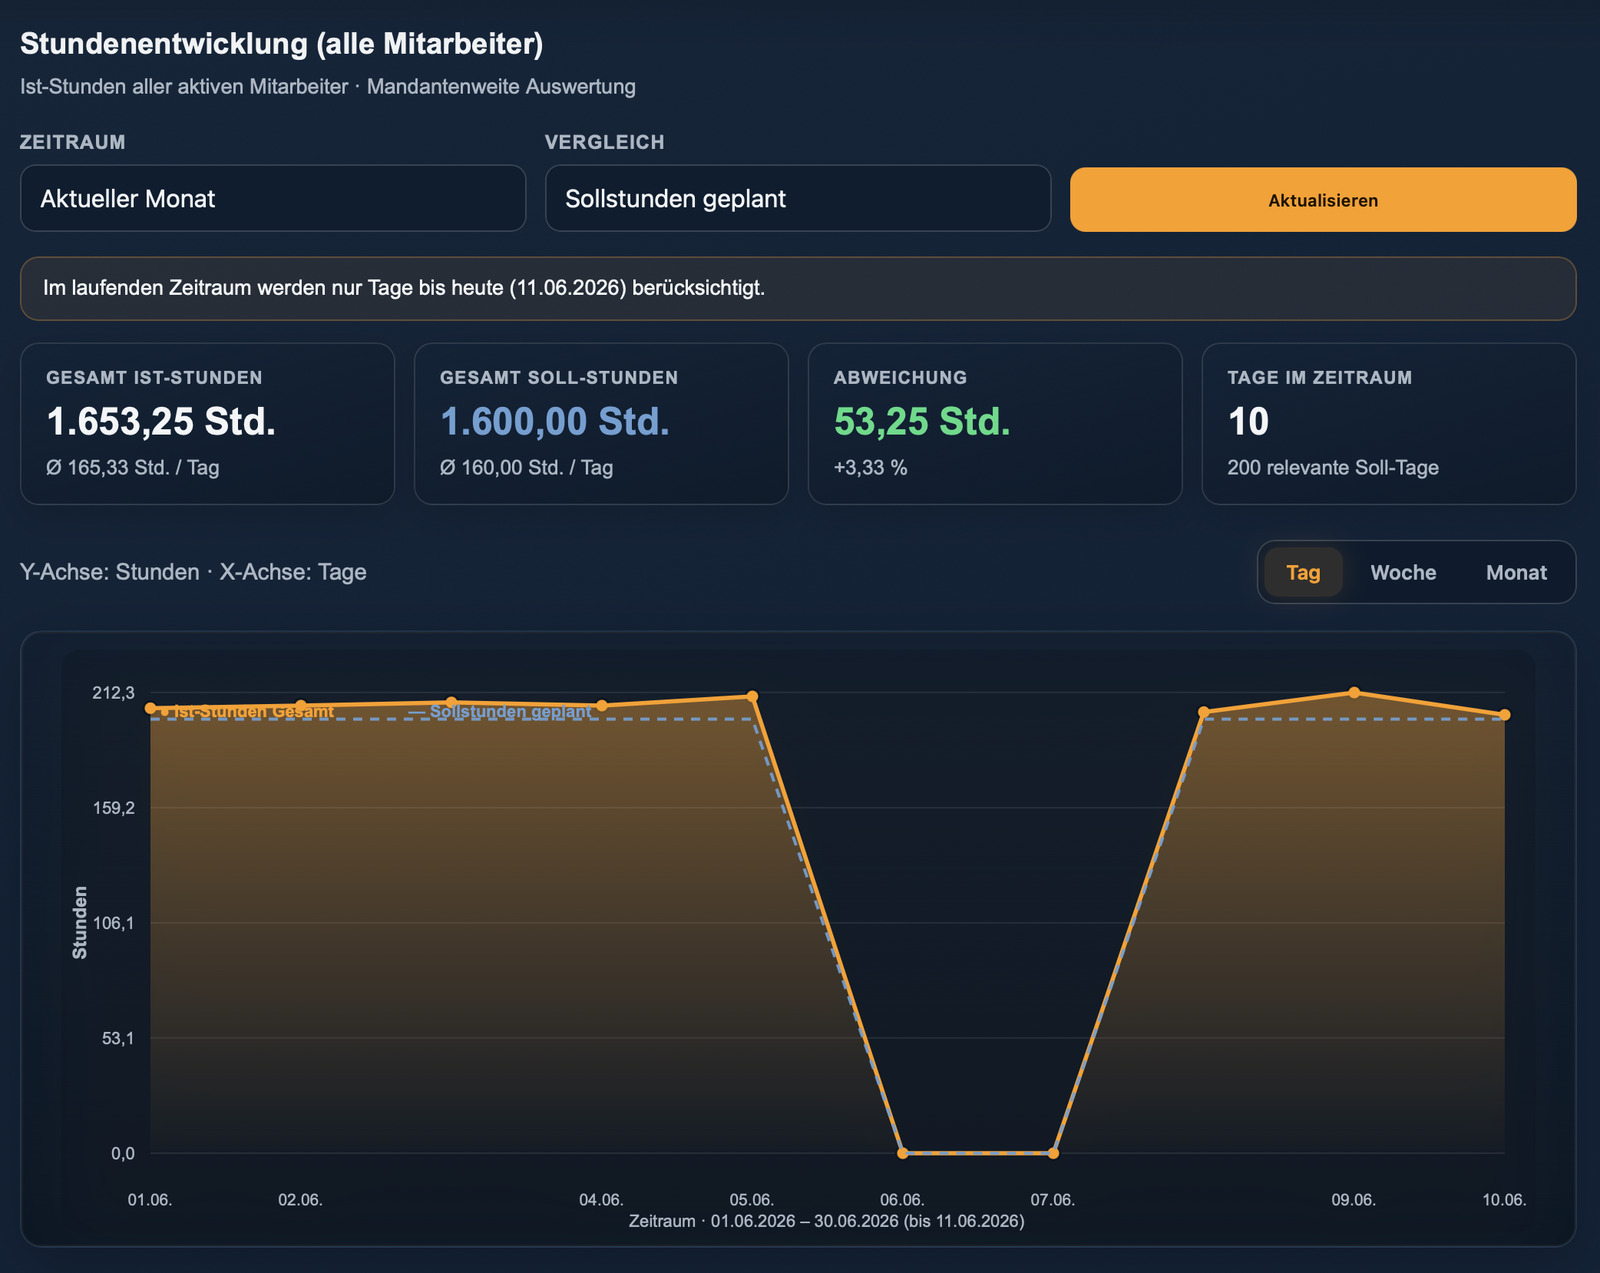Click the data point for 02.06.
This screenshot has height=1273, width=1600.
[300, 706]
